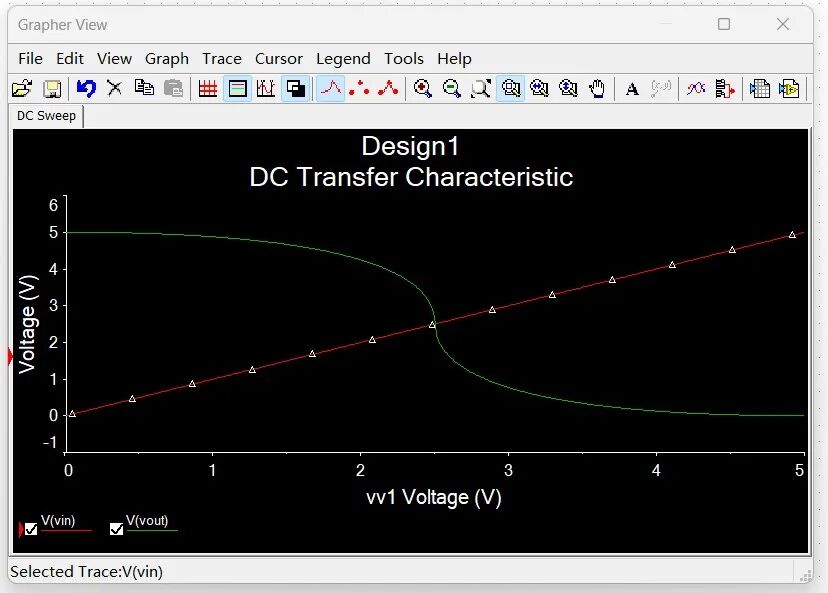The width and height of the screenshot is (828, 593).
Task: Open the Trace menu
Action: tap(222, 59)
